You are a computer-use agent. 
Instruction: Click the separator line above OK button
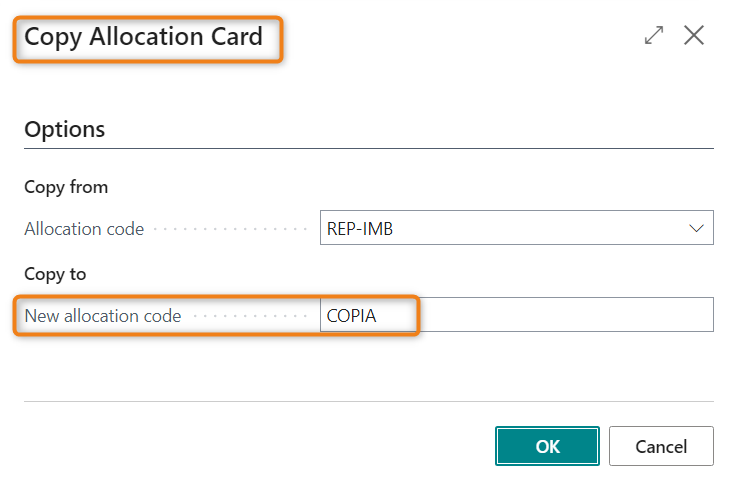click(x=368, y=402)
